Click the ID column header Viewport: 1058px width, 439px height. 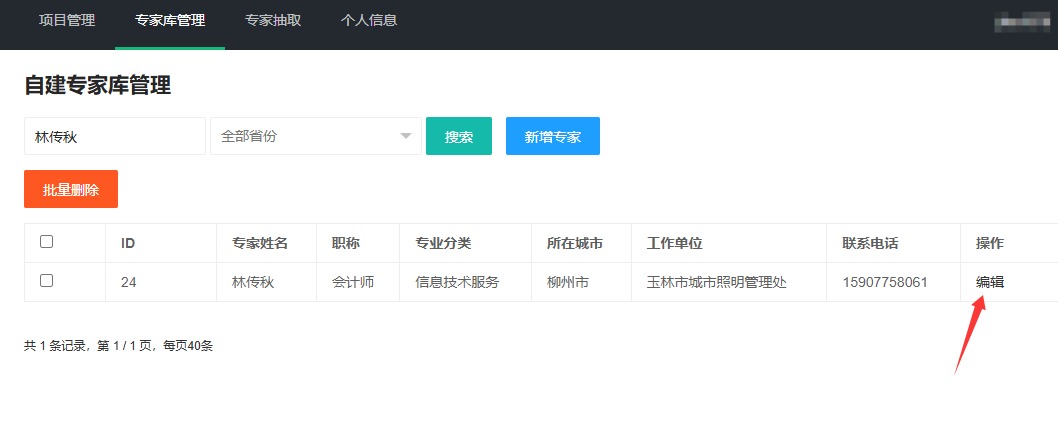click(x=128, y=243)
